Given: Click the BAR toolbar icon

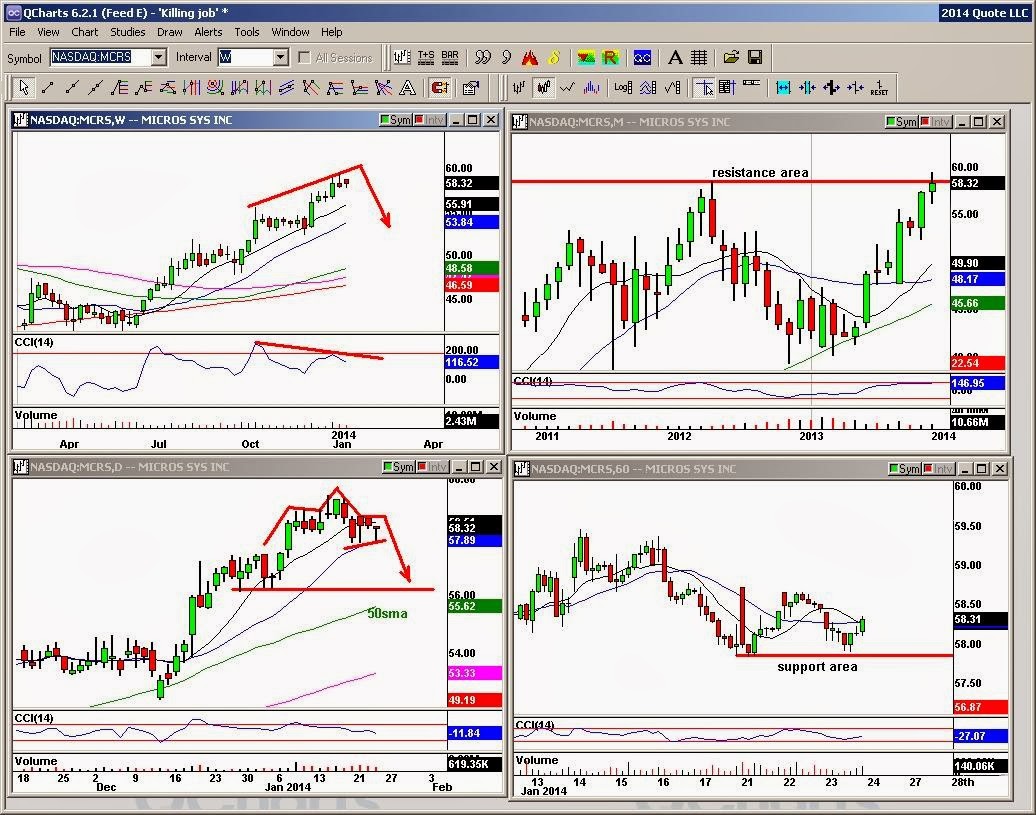Looking at the screenshot, I should point(450,57).
